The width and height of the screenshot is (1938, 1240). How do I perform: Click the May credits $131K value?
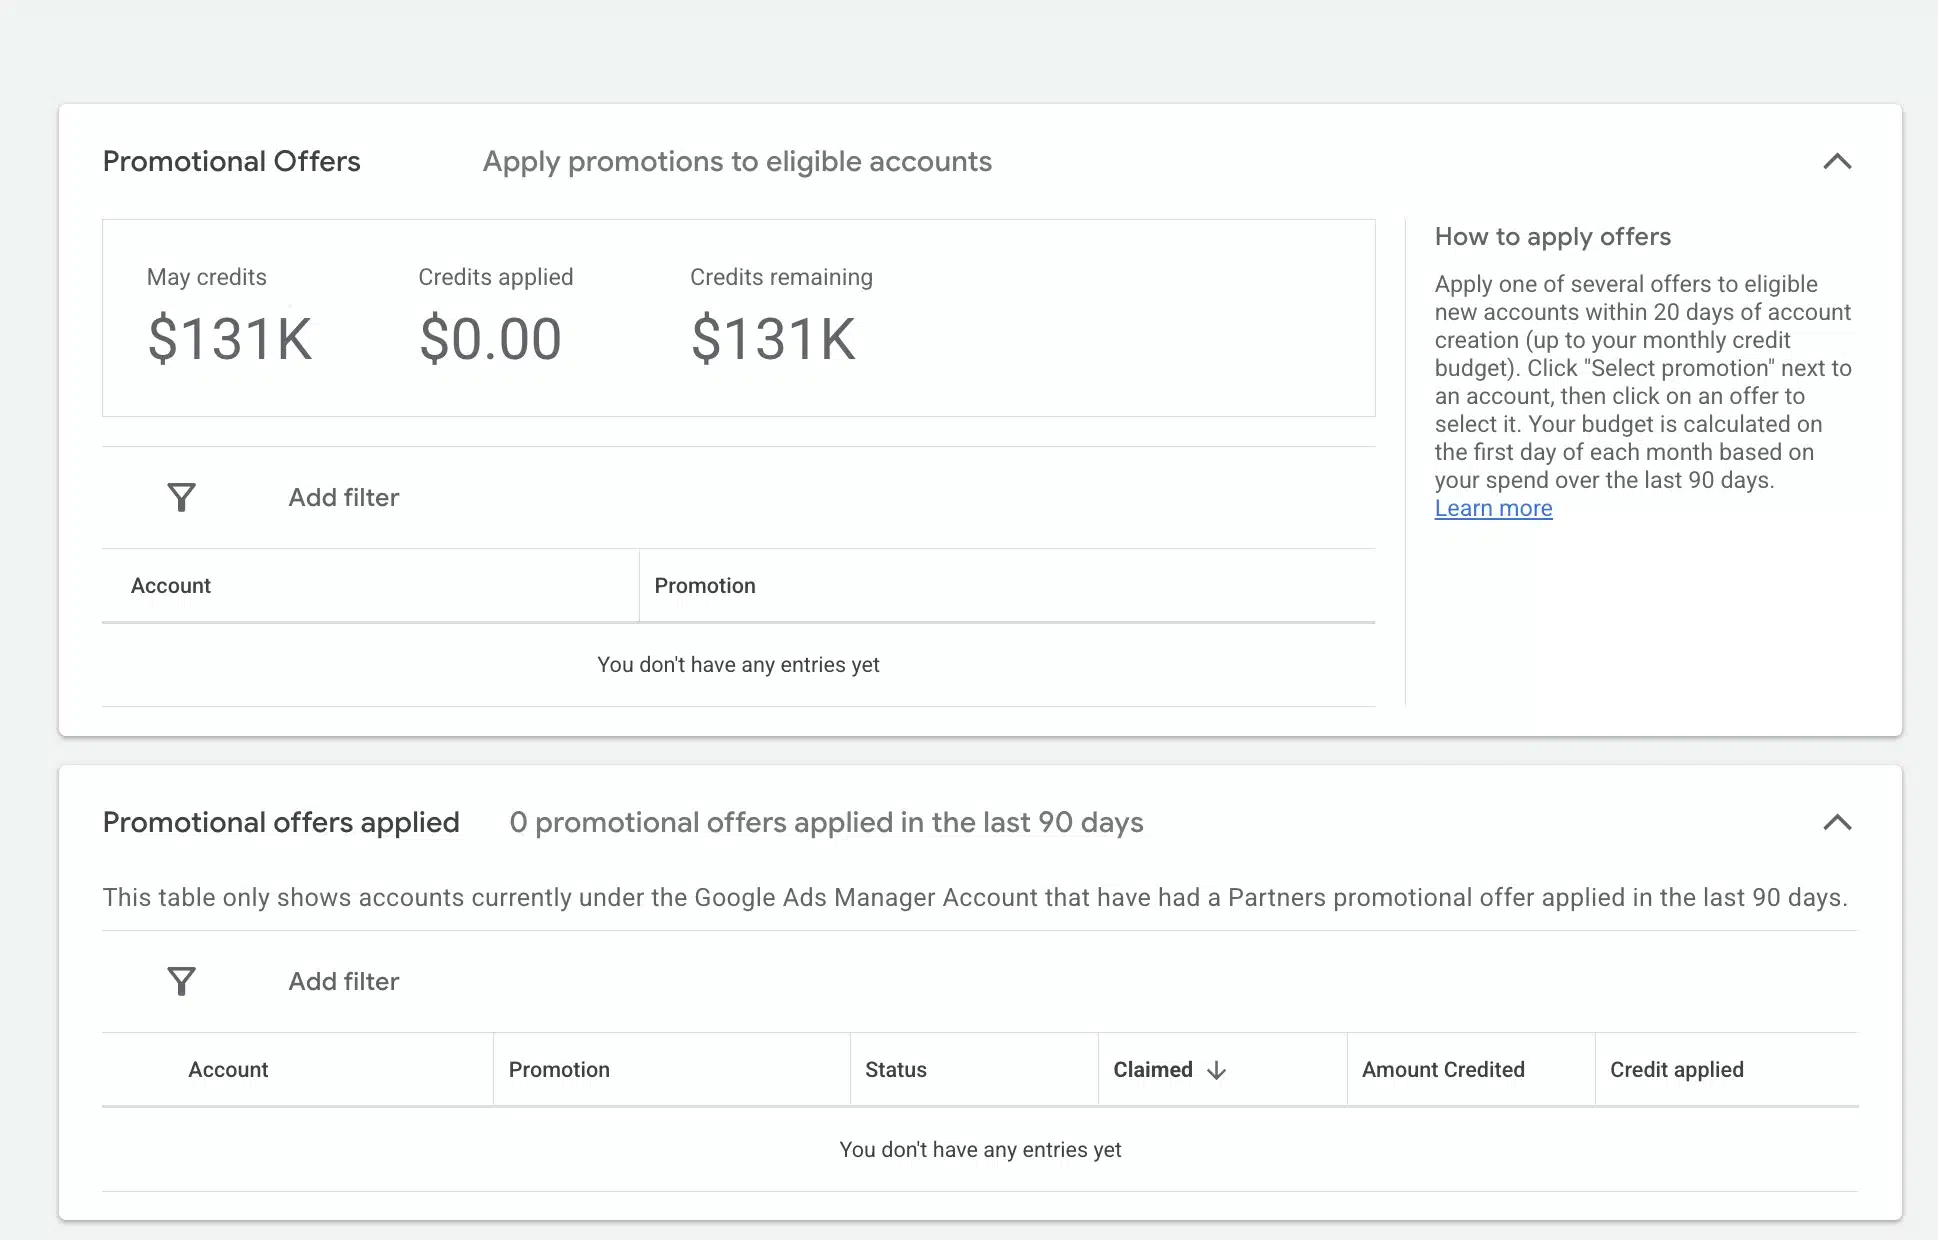click(x=230, y=338)
